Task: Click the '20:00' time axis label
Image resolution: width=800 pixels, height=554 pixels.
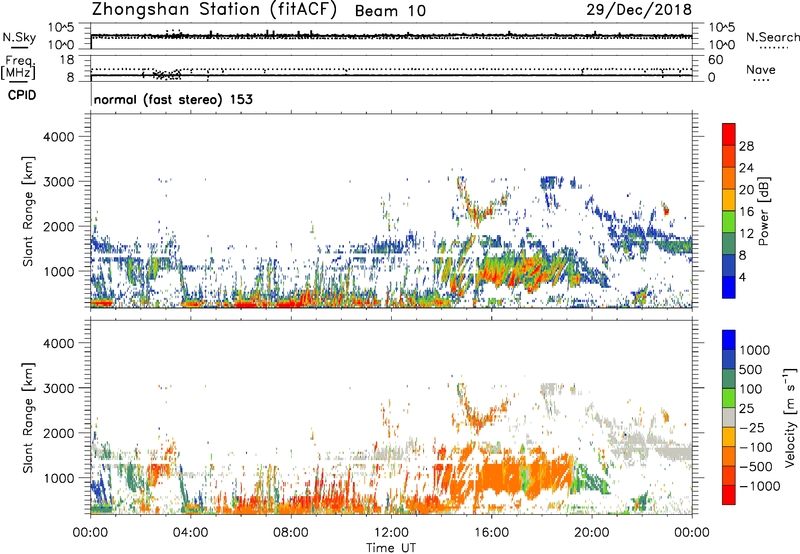Action: point(591,533)
